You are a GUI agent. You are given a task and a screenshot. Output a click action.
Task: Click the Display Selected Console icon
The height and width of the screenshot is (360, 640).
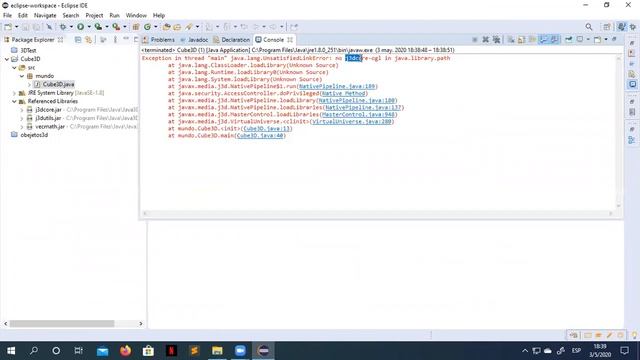580,40
